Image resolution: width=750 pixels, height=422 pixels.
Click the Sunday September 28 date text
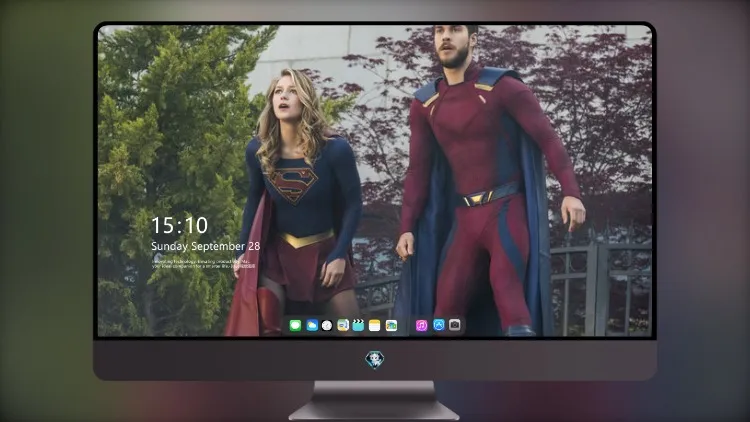(x=206, y=246)
